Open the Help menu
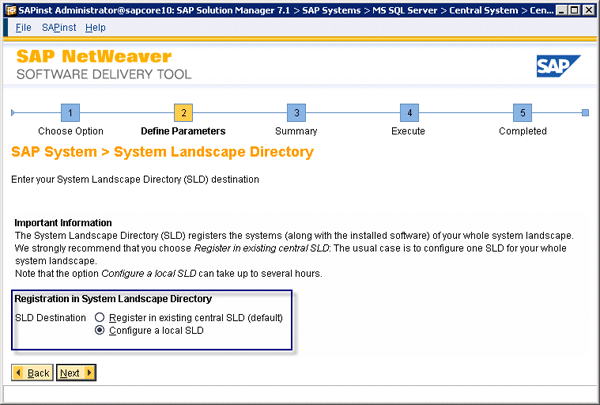The height and width of the screenshot is (405, 600). tap(95, 27)
